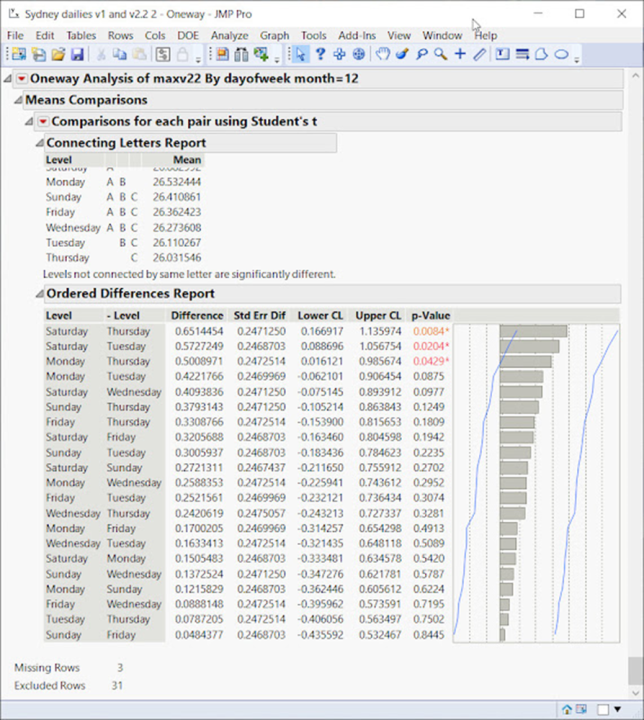
Task: Click the Help question mark tool
Action: 320,54
